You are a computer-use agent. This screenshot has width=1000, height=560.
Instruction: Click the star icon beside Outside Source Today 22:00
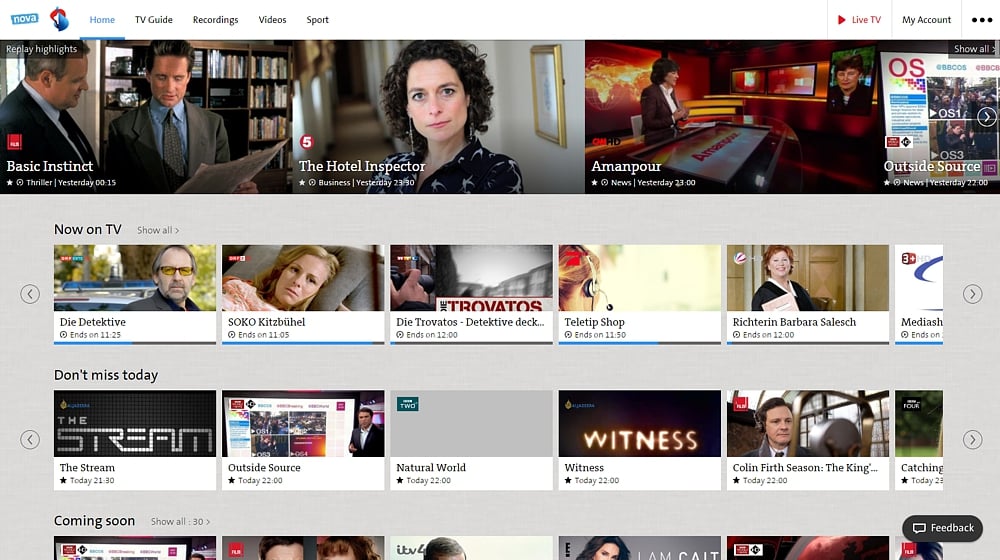pos(232,480)
